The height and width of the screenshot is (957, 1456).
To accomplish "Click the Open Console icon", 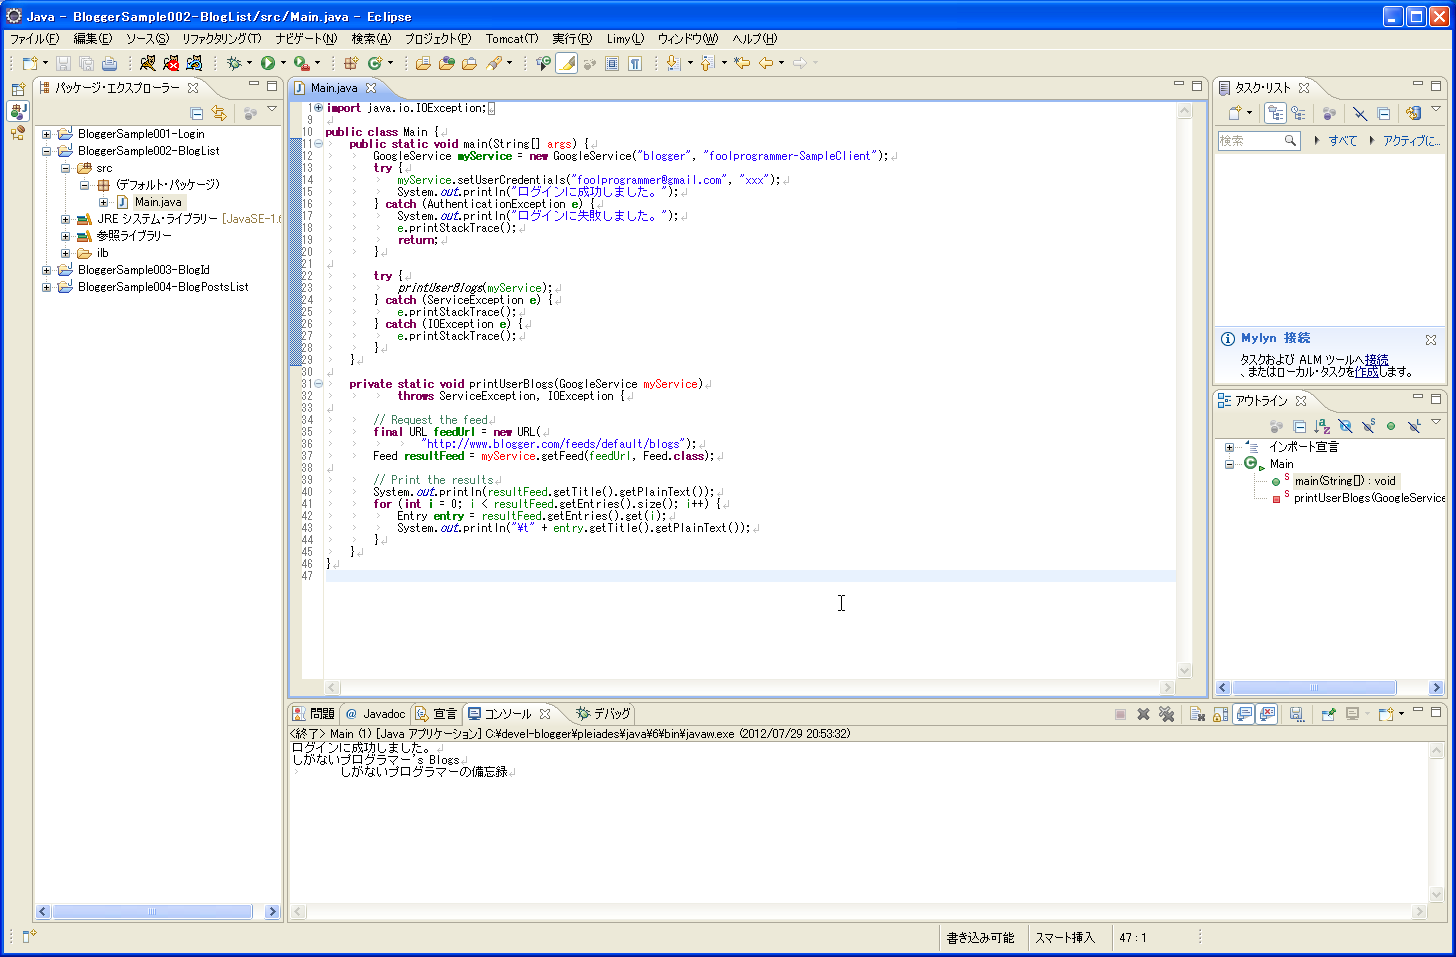I will pos(1386,714).
